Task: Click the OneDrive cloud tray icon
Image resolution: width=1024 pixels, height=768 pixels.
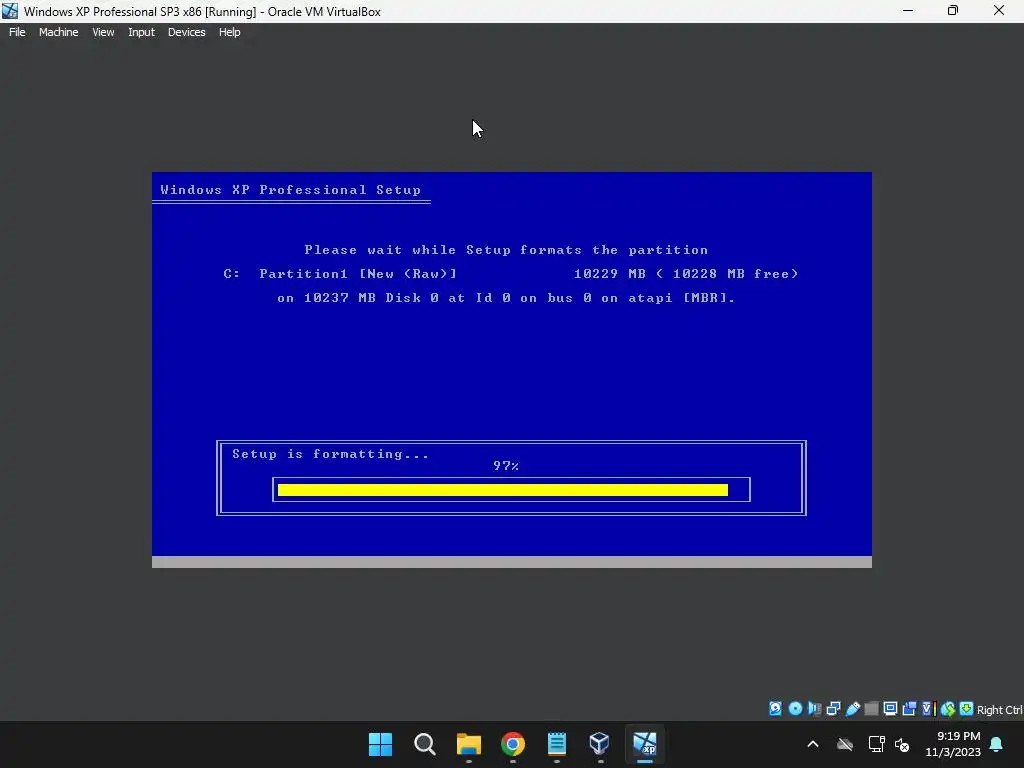Action: [845, 744]
